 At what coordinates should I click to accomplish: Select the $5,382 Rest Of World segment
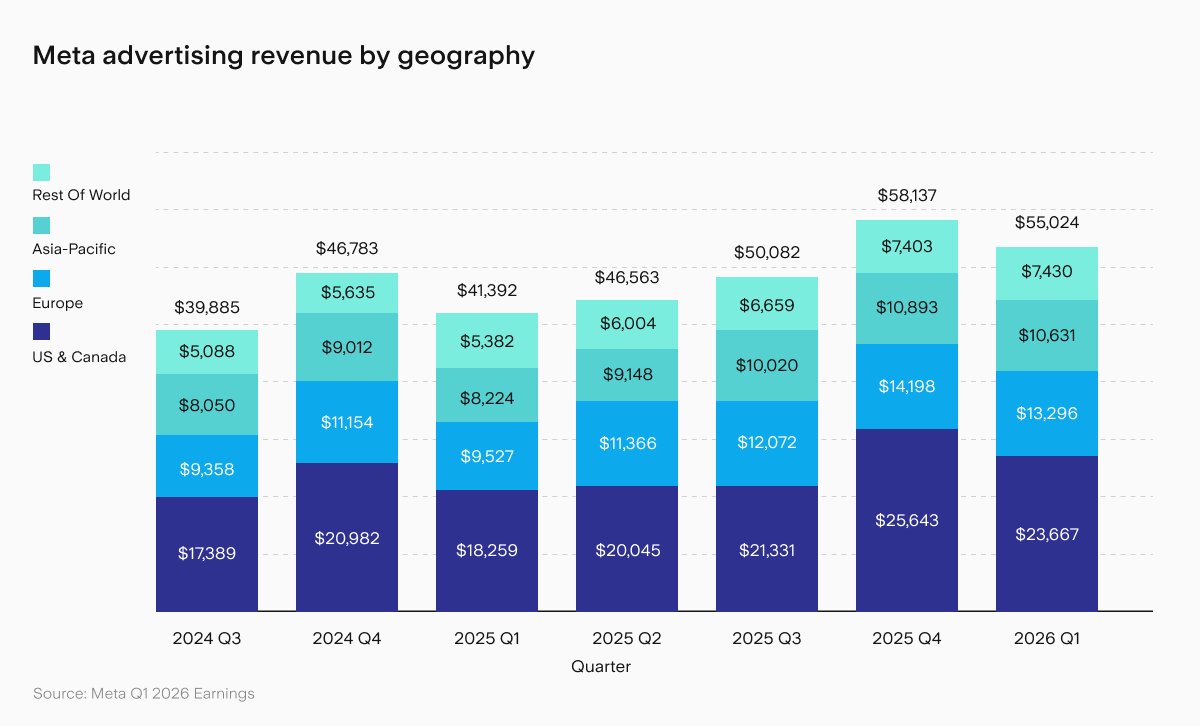coord(487,340)
